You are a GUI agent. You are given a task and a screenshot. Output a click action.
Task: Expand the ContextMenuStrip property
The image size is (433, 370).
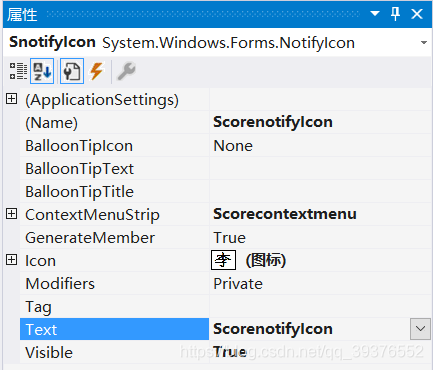(x=11, y=214)
